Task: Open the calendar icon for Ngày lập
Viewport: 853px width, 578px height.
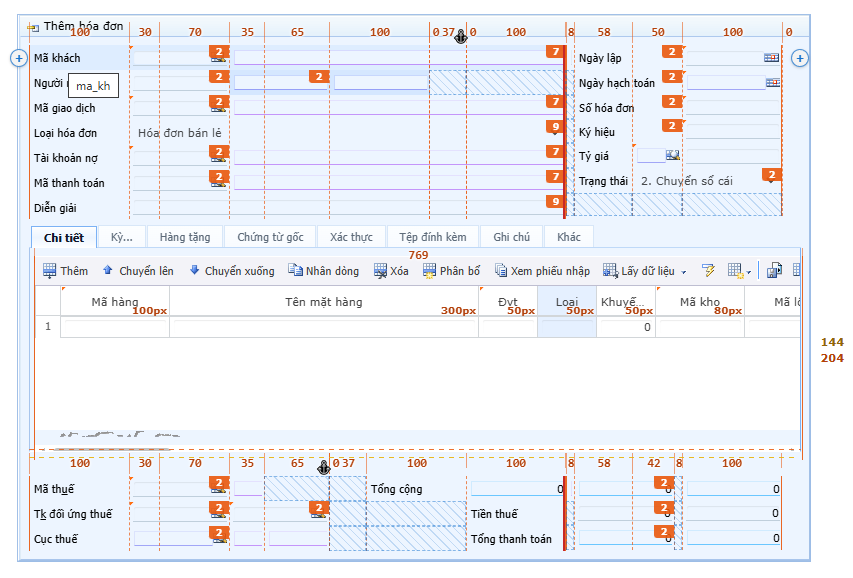Action: coord(771,58)
